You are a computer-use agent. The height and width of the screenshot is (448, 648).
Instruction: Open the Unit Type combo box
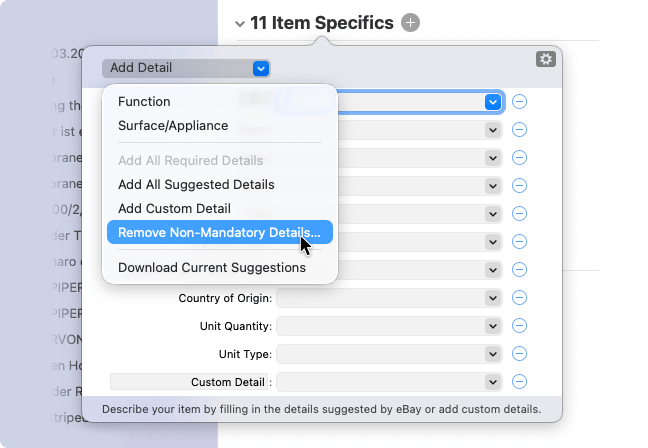point(492,354)
